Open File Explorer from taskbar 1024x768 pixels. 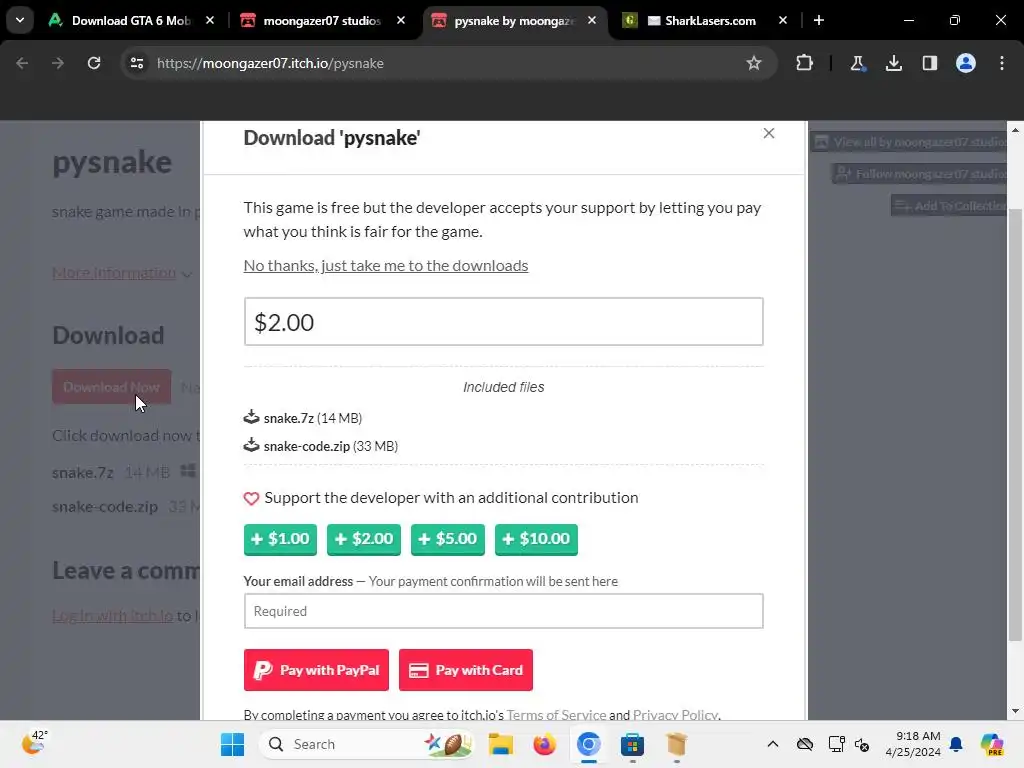pyautogui.click(x=501, y=744)
